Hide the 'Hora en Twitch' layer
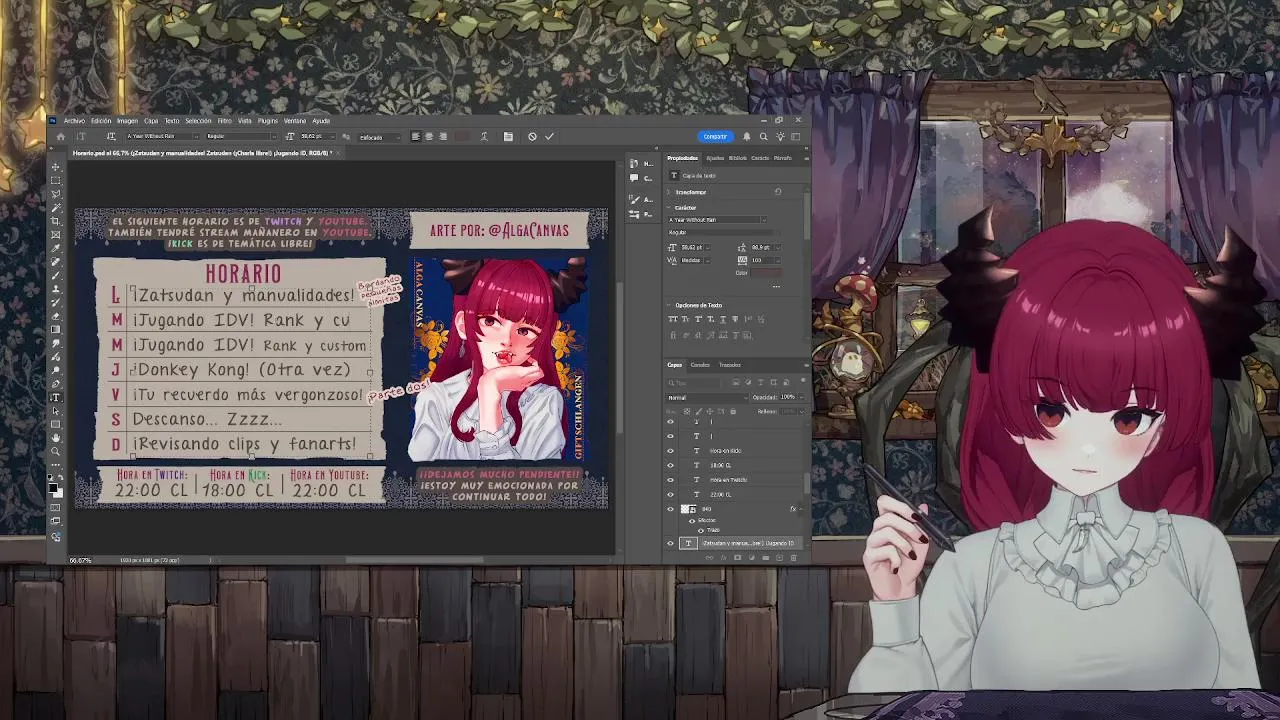The image size is (1280, 720). 671,480
